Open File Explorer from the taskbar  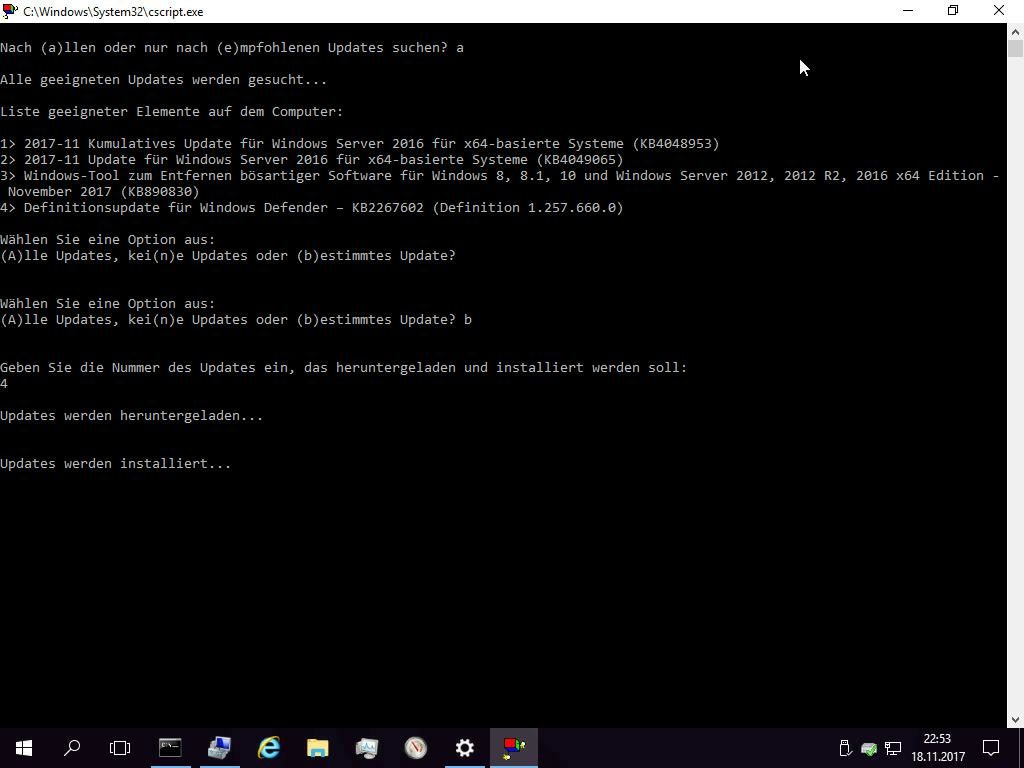click(x=318, y=747)
